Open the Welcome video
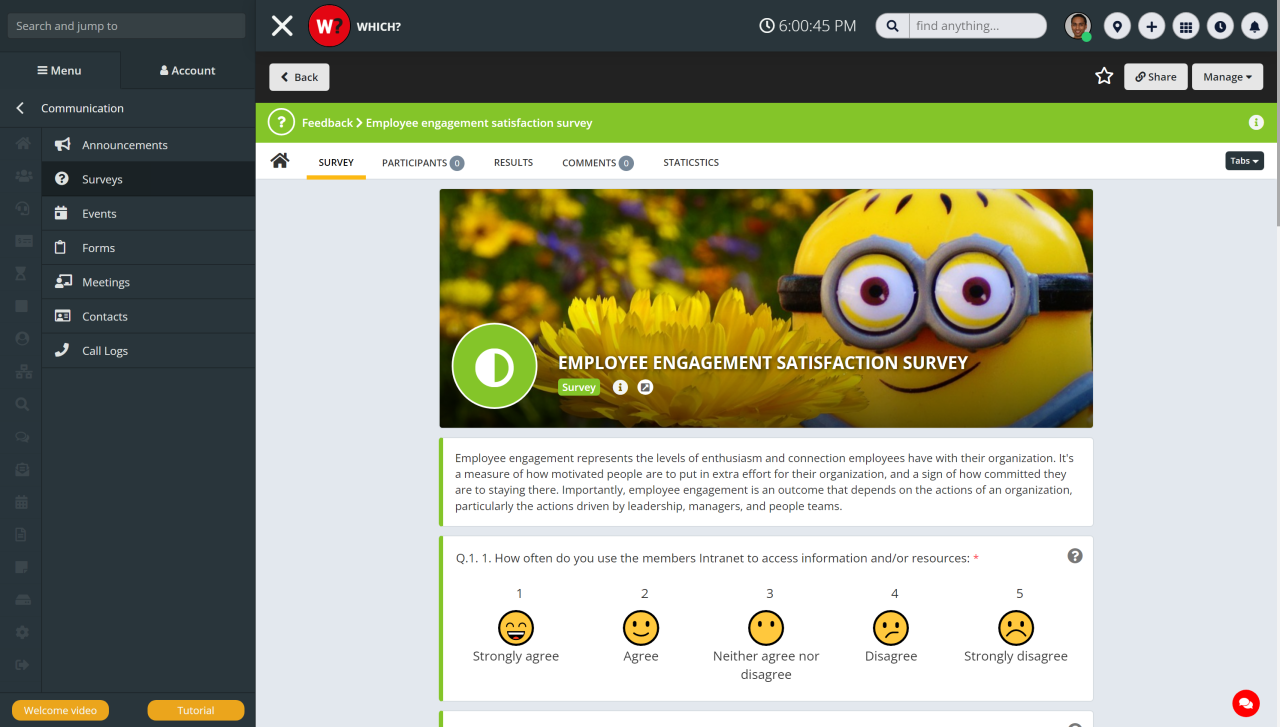The height and width of the screenshot is (727, 1280). click(60, 710)
